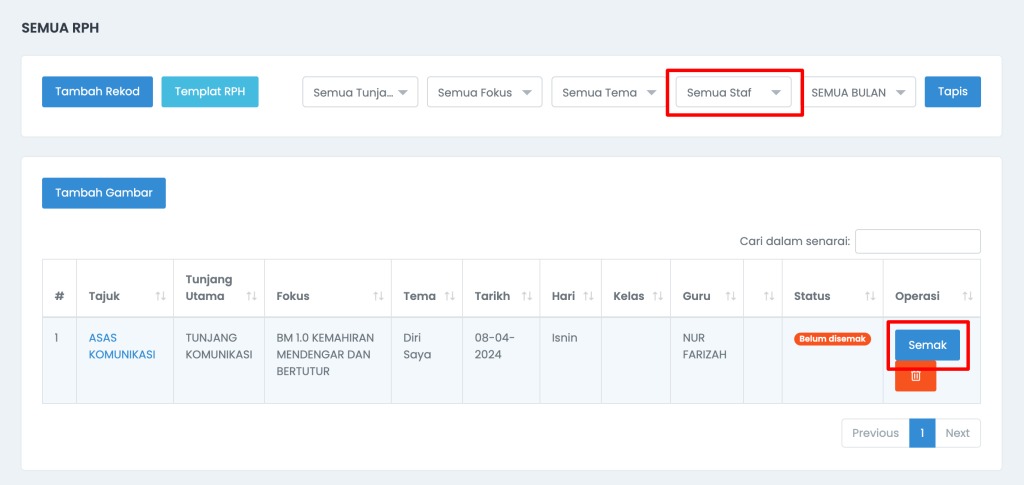Sort the Tarikh column arrows icon
This screenshot has width=1024, height=485.
pyautogui.click(x=527, y=296)
